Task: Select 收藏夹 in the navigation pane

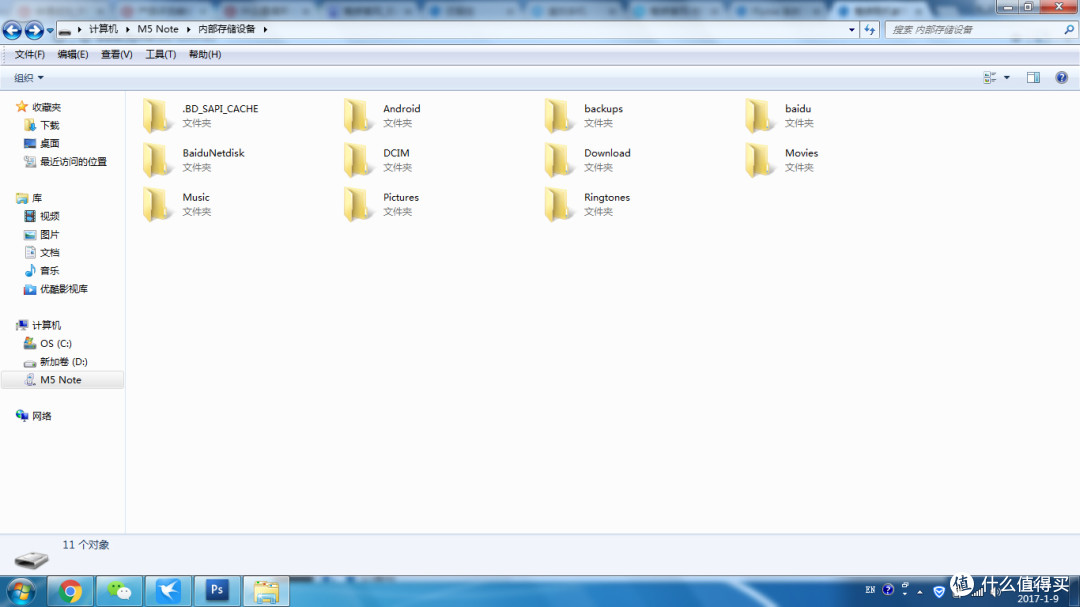Action: point(46,107)
